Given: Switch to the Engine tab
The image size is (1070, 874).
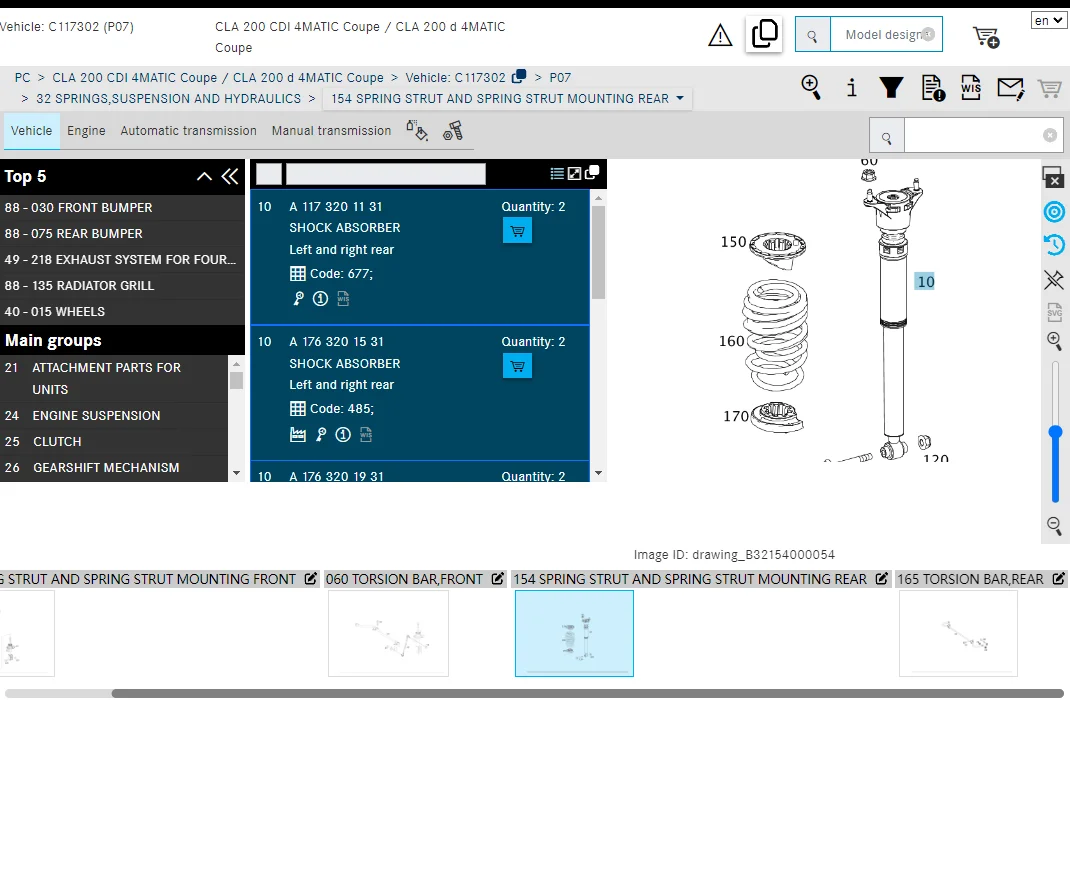Looking at the screenshot, I should coord(86,130).
